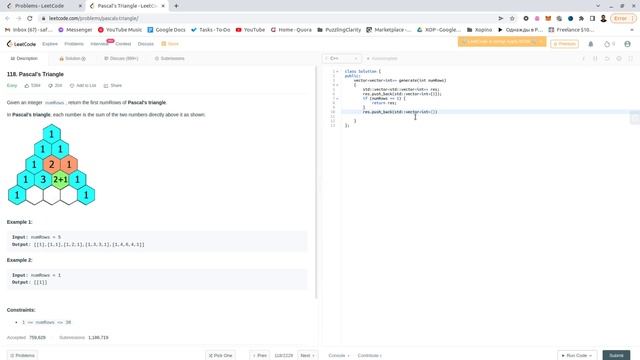Screen dimensions: 640x360
Task: Go to the Next problem
Action: pos(308,356)
